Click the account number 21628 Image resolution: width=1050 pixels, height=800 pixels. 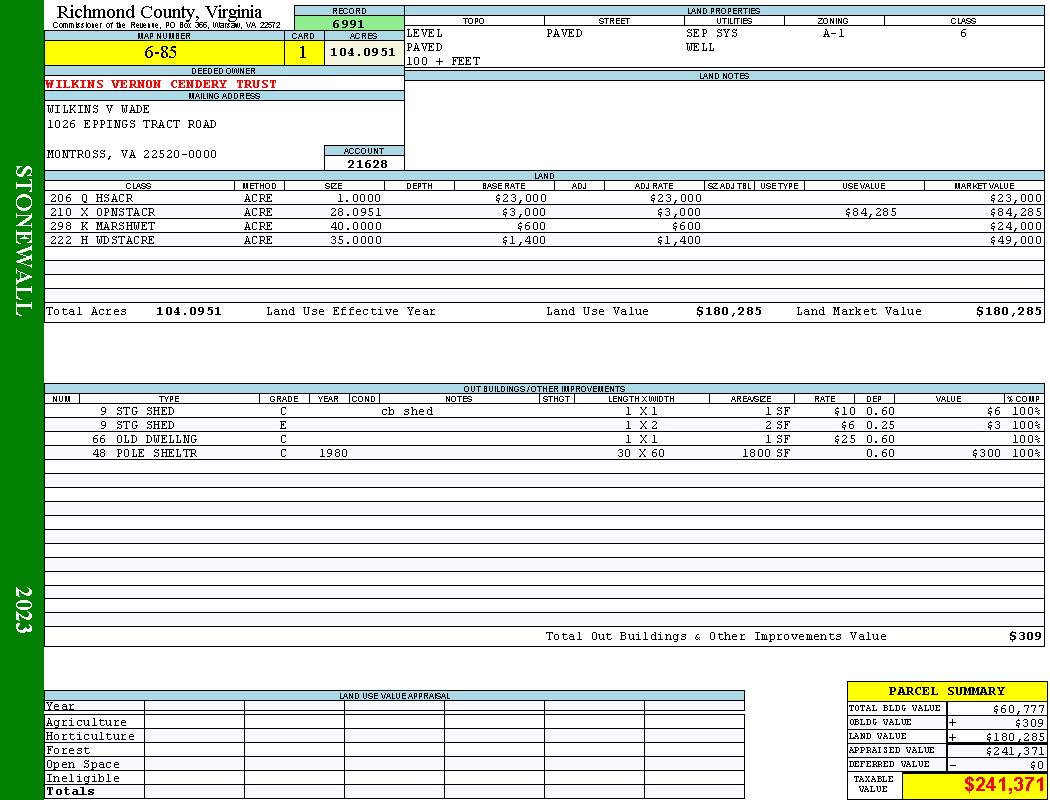[x=366, y=163]
